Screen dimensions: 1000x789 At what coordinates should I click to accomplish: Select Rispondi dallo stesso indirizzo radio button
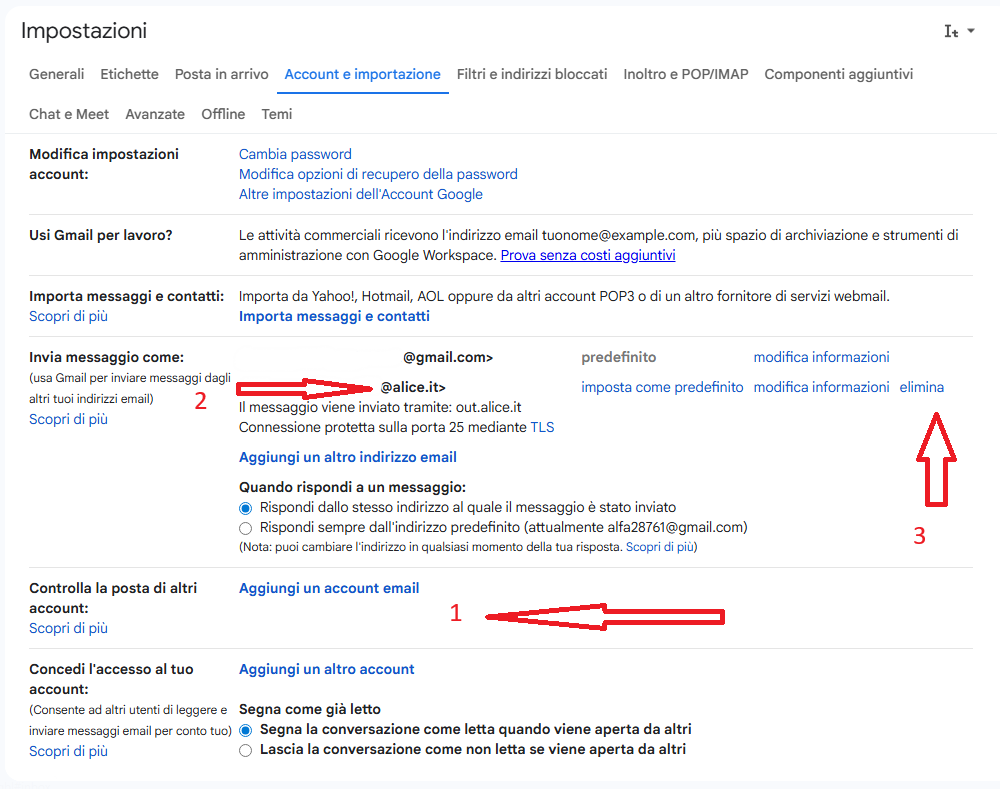tap(246, 508)
